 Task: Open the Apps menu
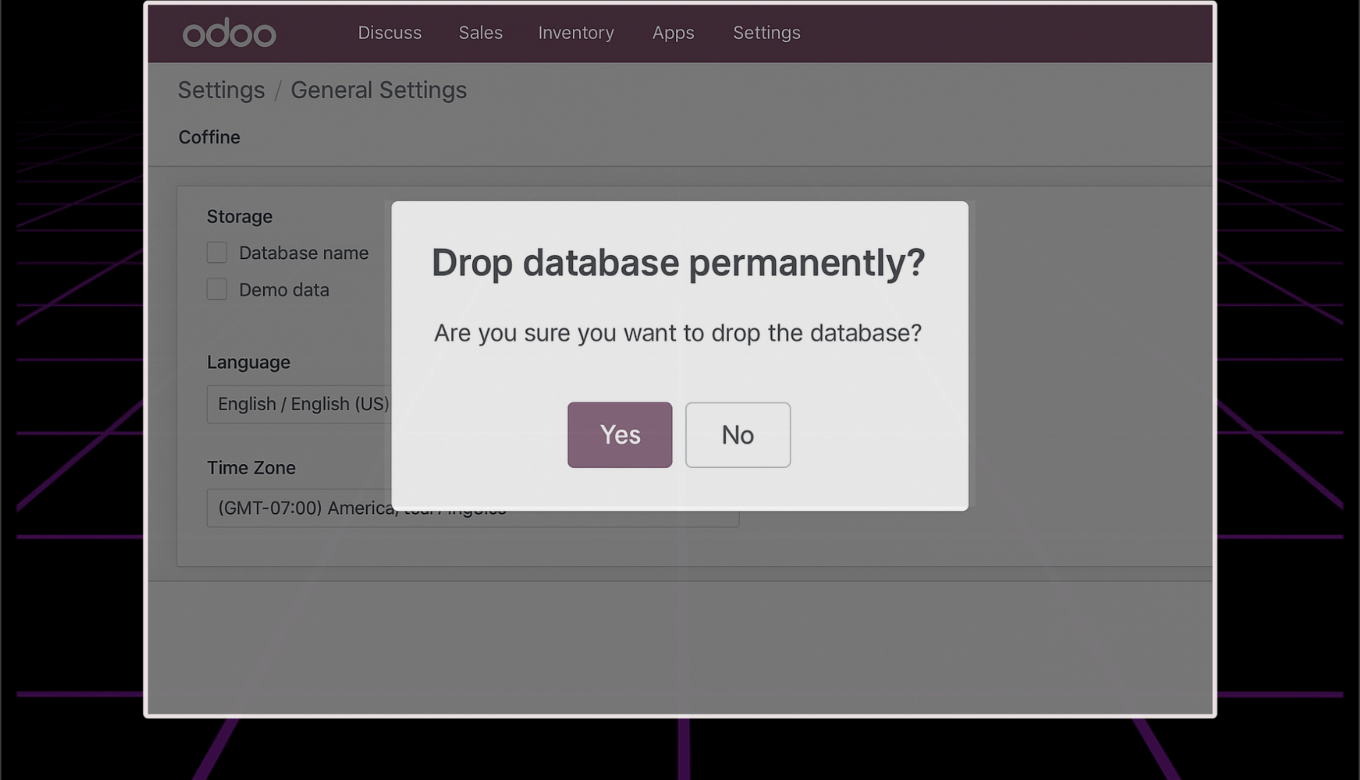(673, 33)
